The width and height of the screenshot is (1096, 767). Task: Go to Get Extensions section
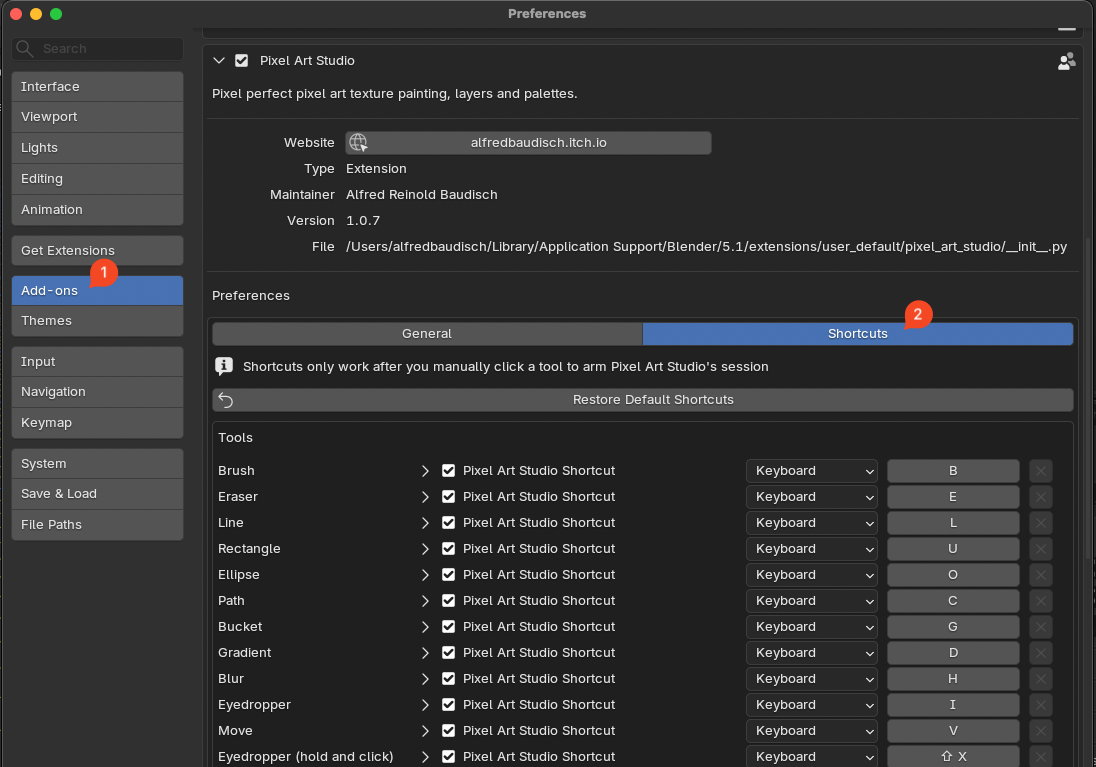[x=97, y=250]
